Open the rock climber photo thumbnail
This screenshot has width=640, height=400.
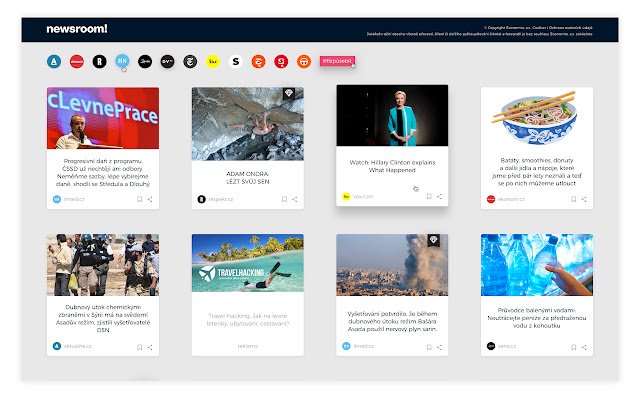248,124
